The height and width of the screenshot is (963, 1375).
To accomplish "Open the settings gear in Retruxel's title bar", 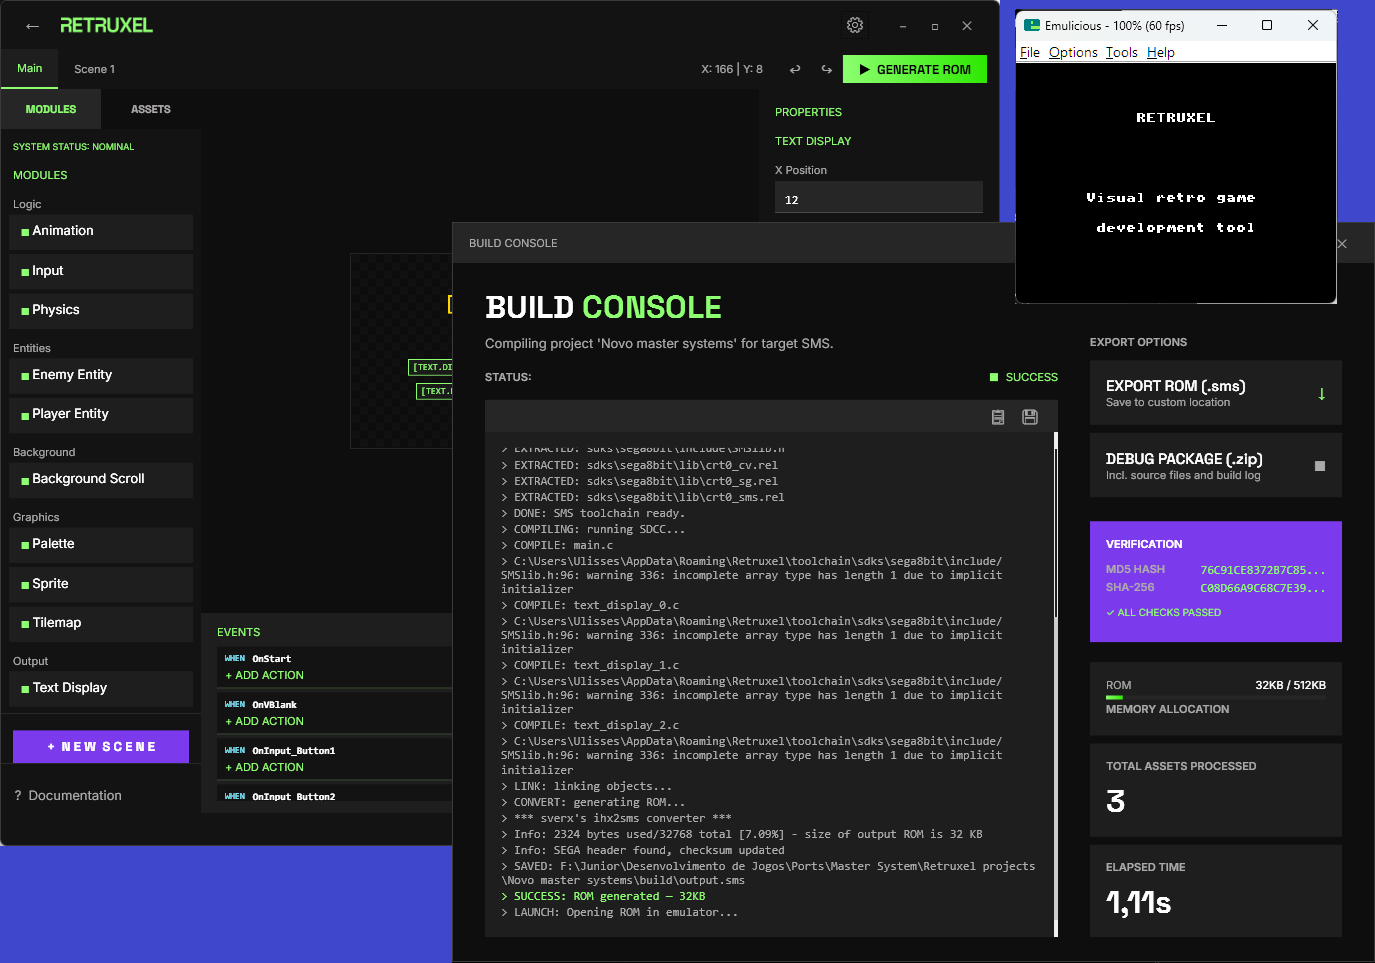I will point(855,25).
